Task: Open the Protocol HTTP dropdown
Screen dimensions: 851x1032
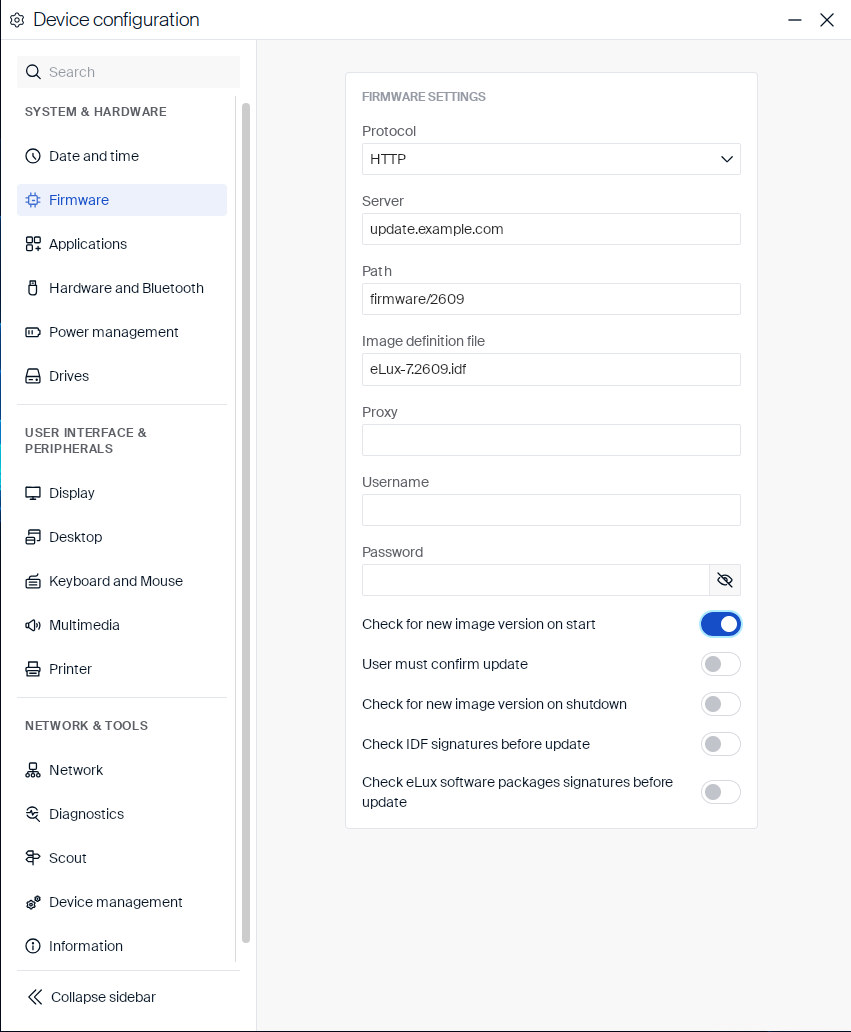Action: (x=551, y=159)
